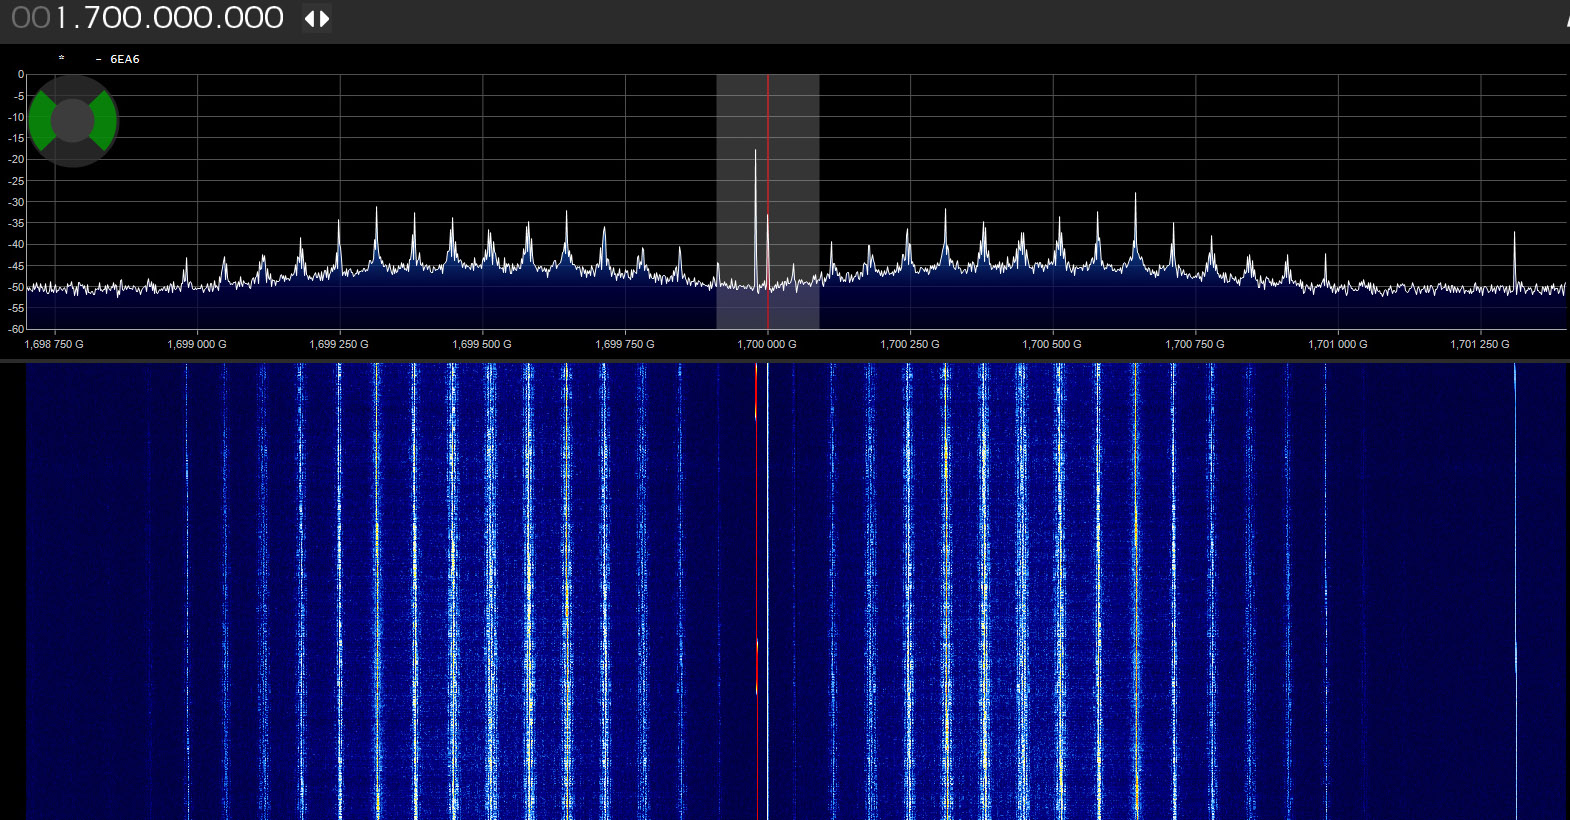Click the 1,700 000 G frequency axis label
This screenshot has height=820, width=1570.
pyautogui.click(x=767, y=344)
